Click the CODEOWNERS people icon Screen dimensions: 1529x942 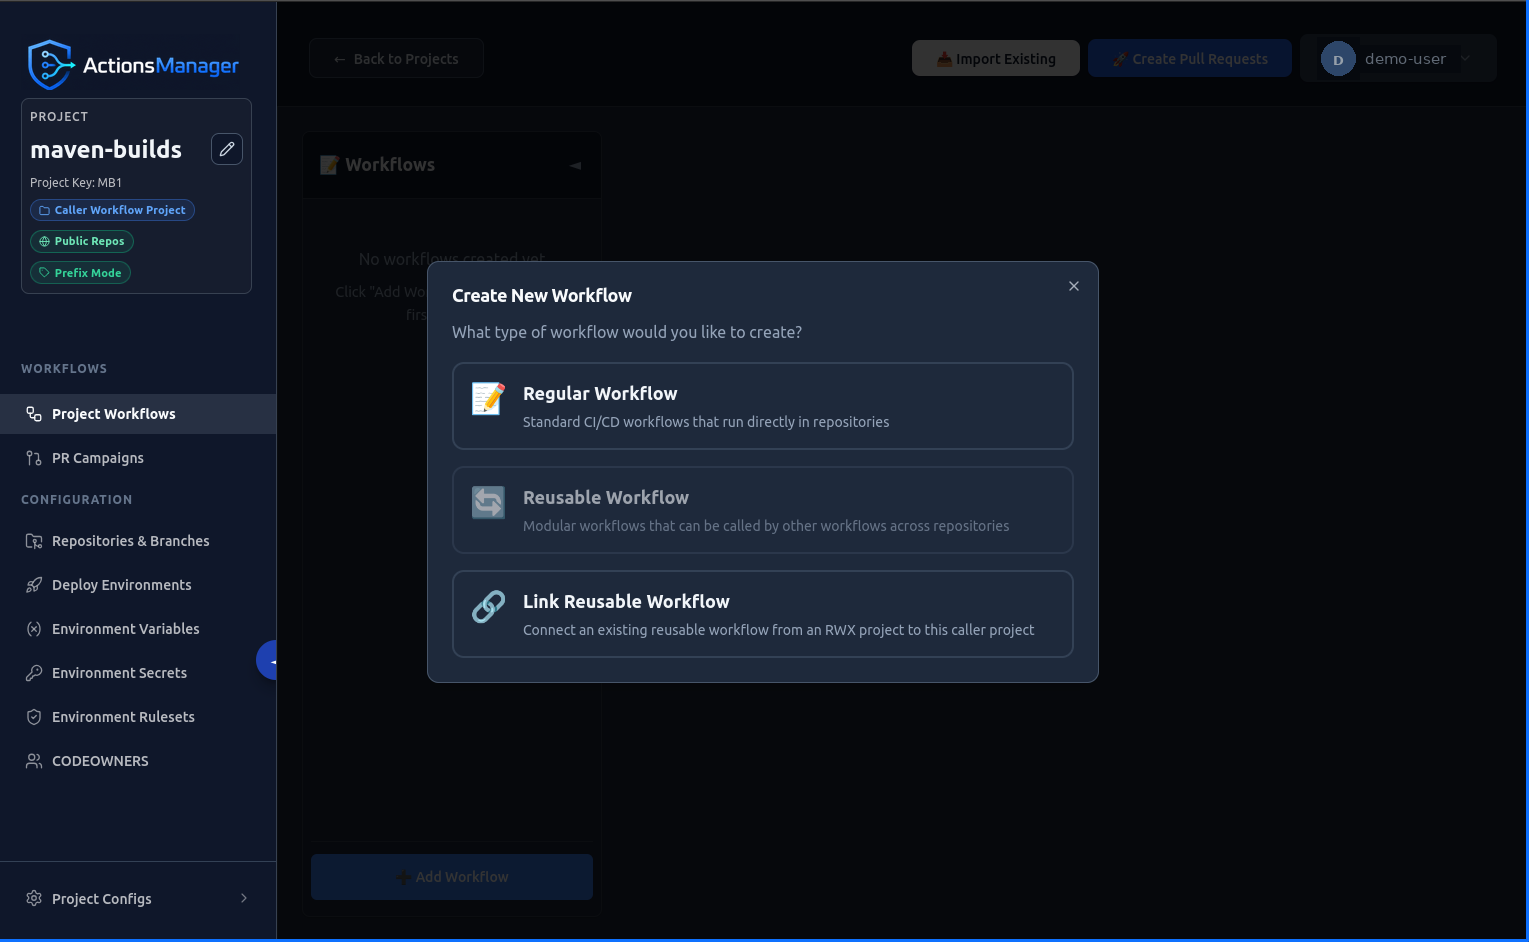click(34, 761)
